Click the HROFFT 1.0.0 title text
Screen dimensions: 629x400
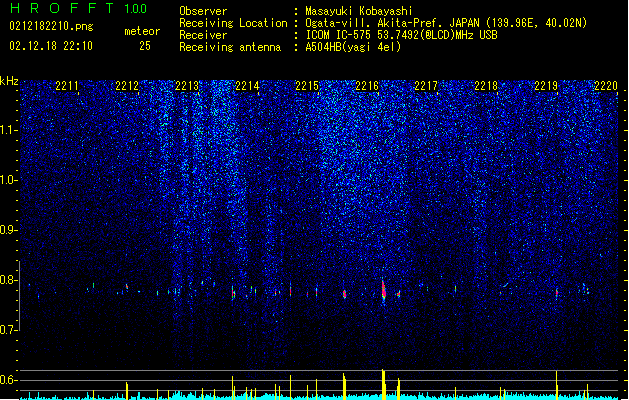coord(78,8)
